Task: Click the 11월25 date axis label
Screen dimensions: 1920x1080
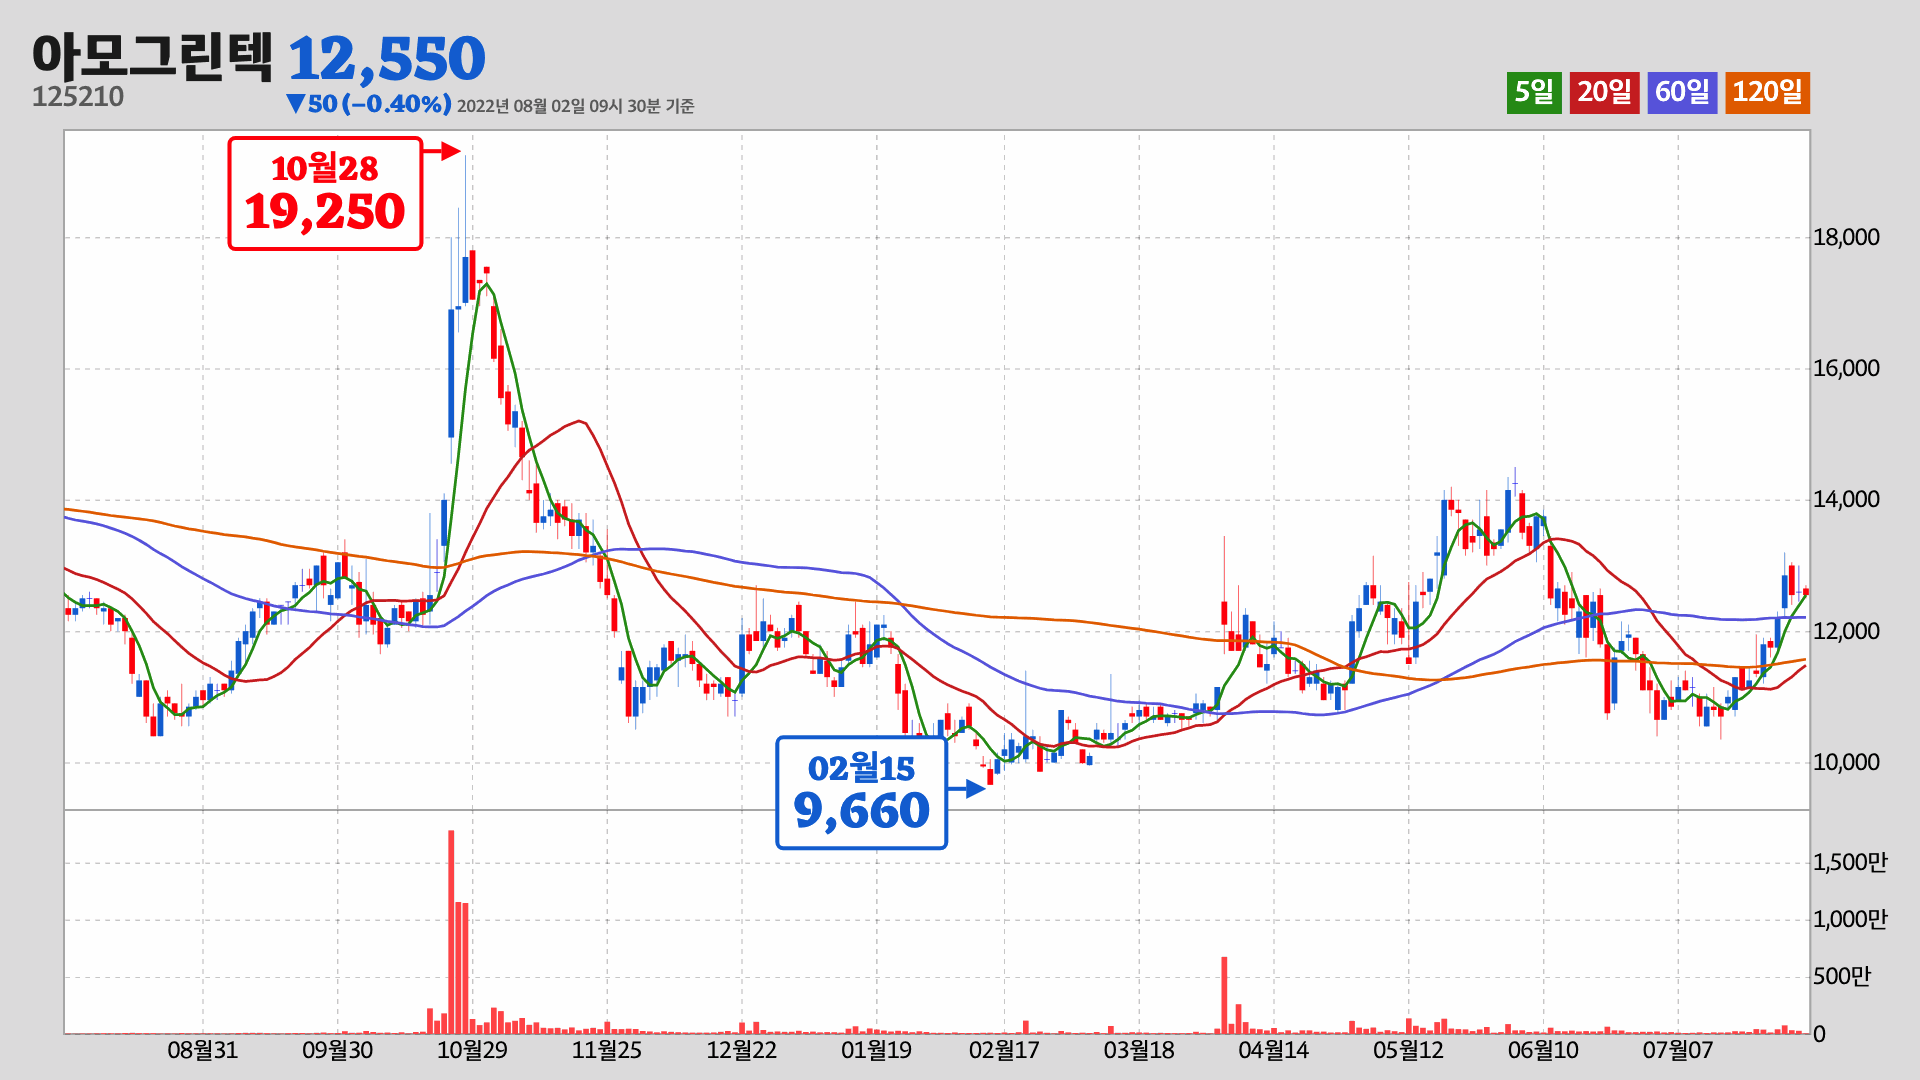Action: tap(607, 1050)
